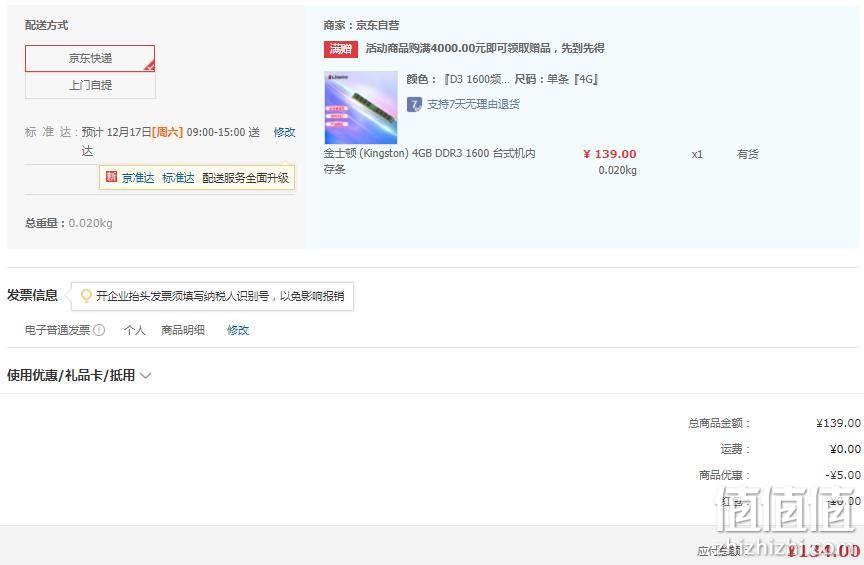Click 修改 next to delivery time
This screenshot has width=864, height=565.
point(284,132)
